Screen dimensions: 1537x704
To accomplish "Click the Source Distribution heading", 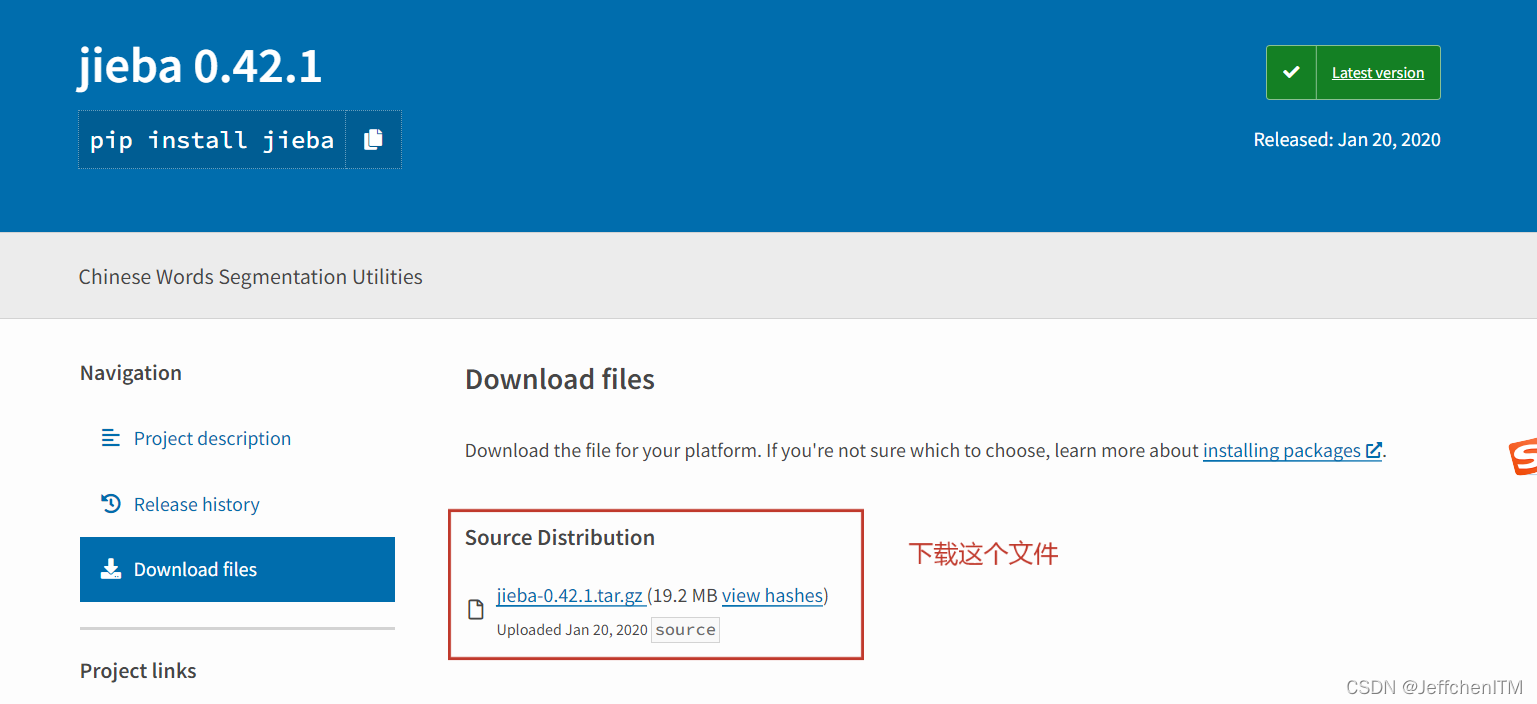I will point(560,538).
